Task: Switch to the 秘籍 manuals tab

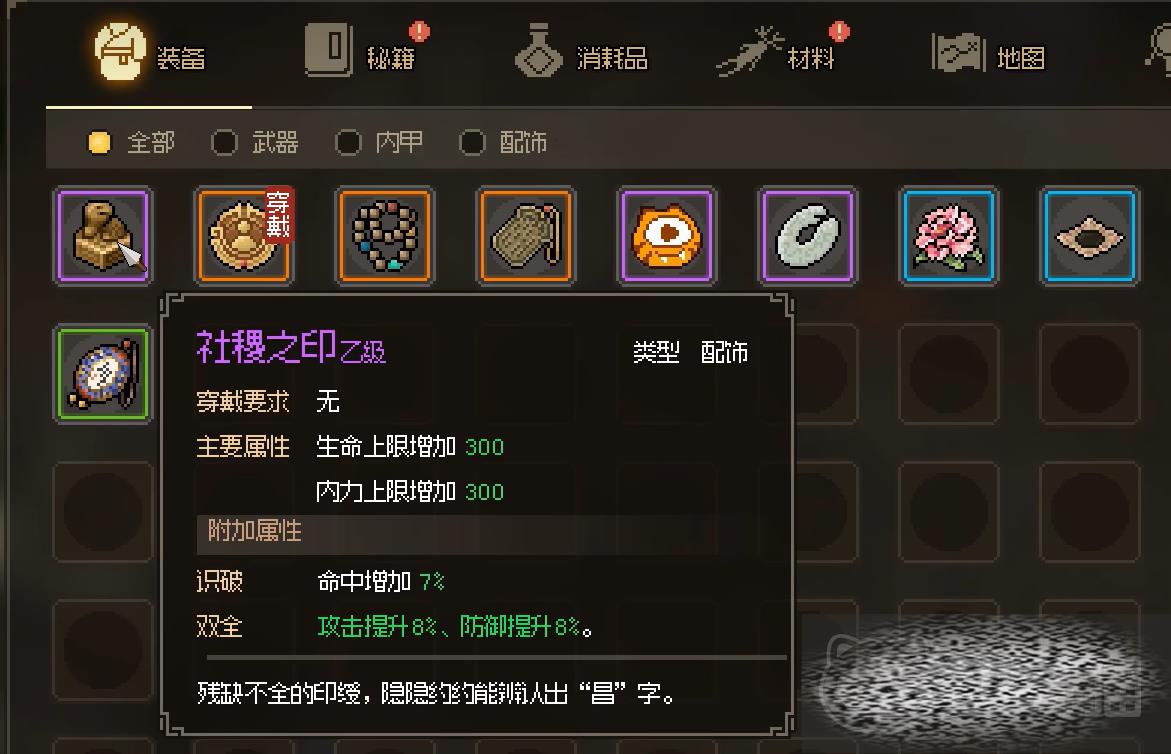Action: point(361,52)
